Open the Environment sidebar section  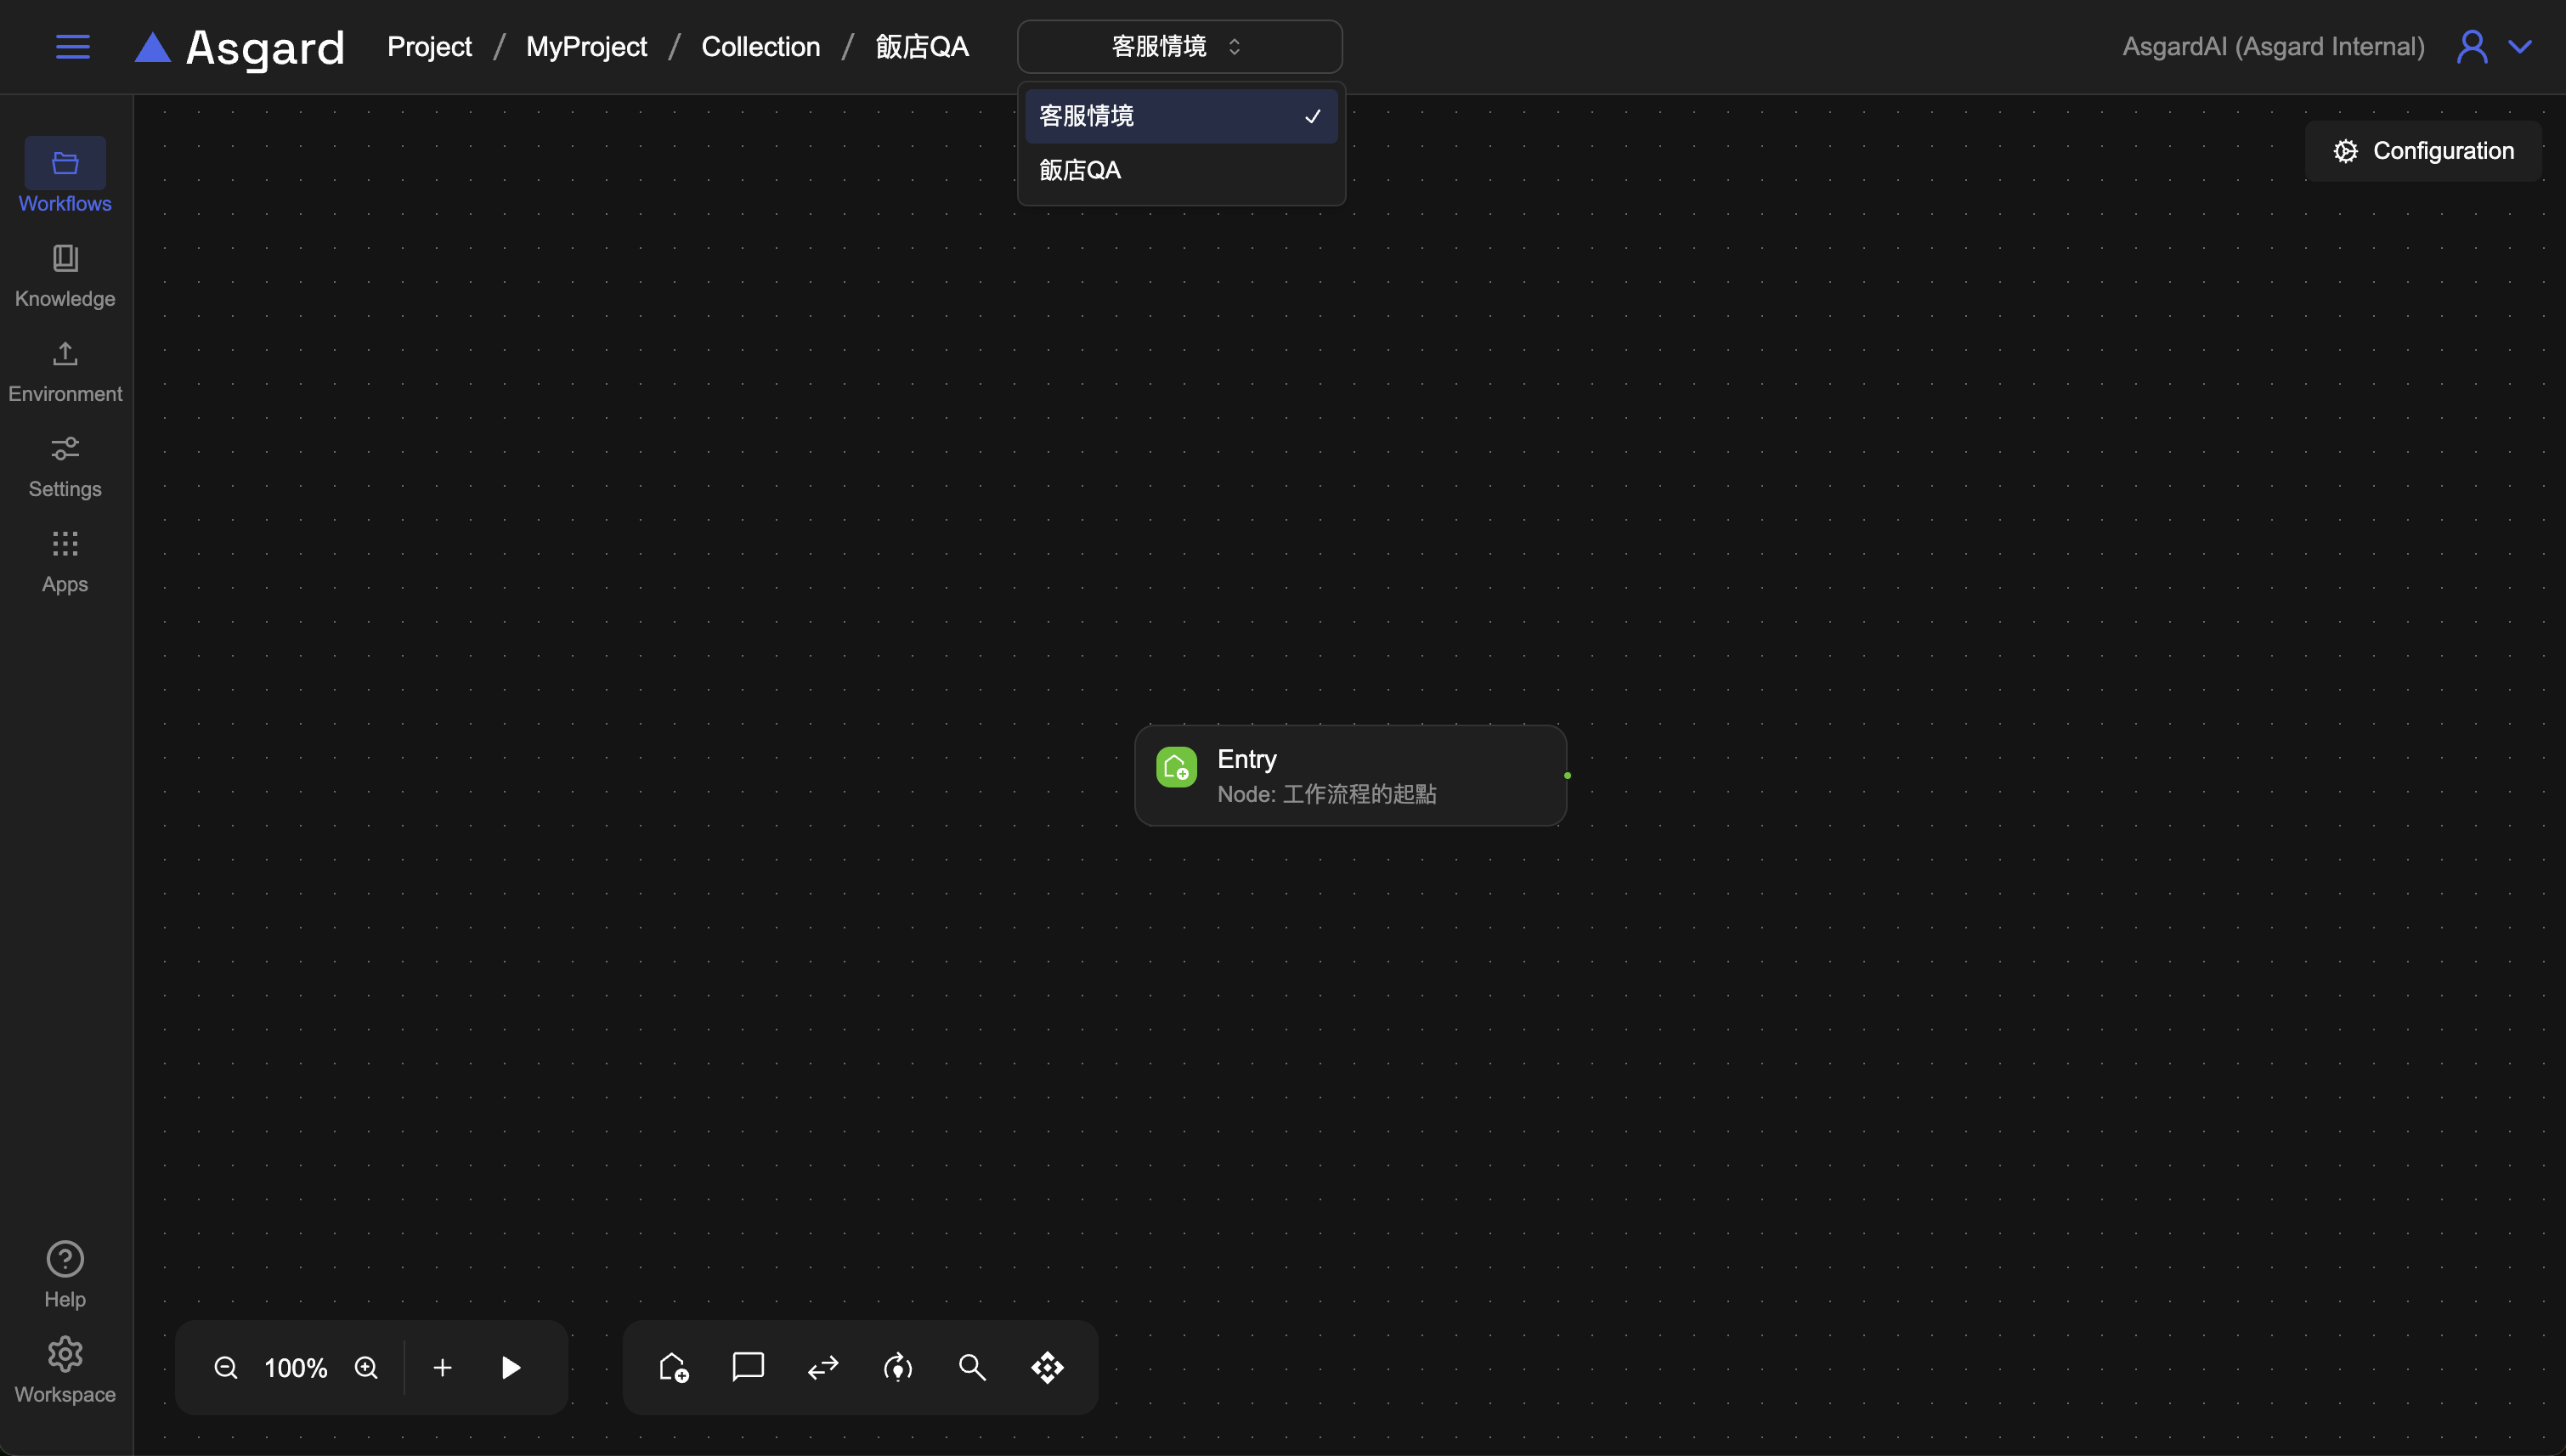pyautogui.click(x=65, y=370)
